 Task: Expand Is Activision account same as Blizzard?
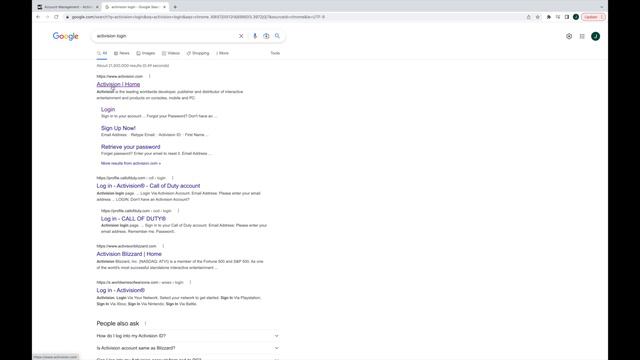188,348
